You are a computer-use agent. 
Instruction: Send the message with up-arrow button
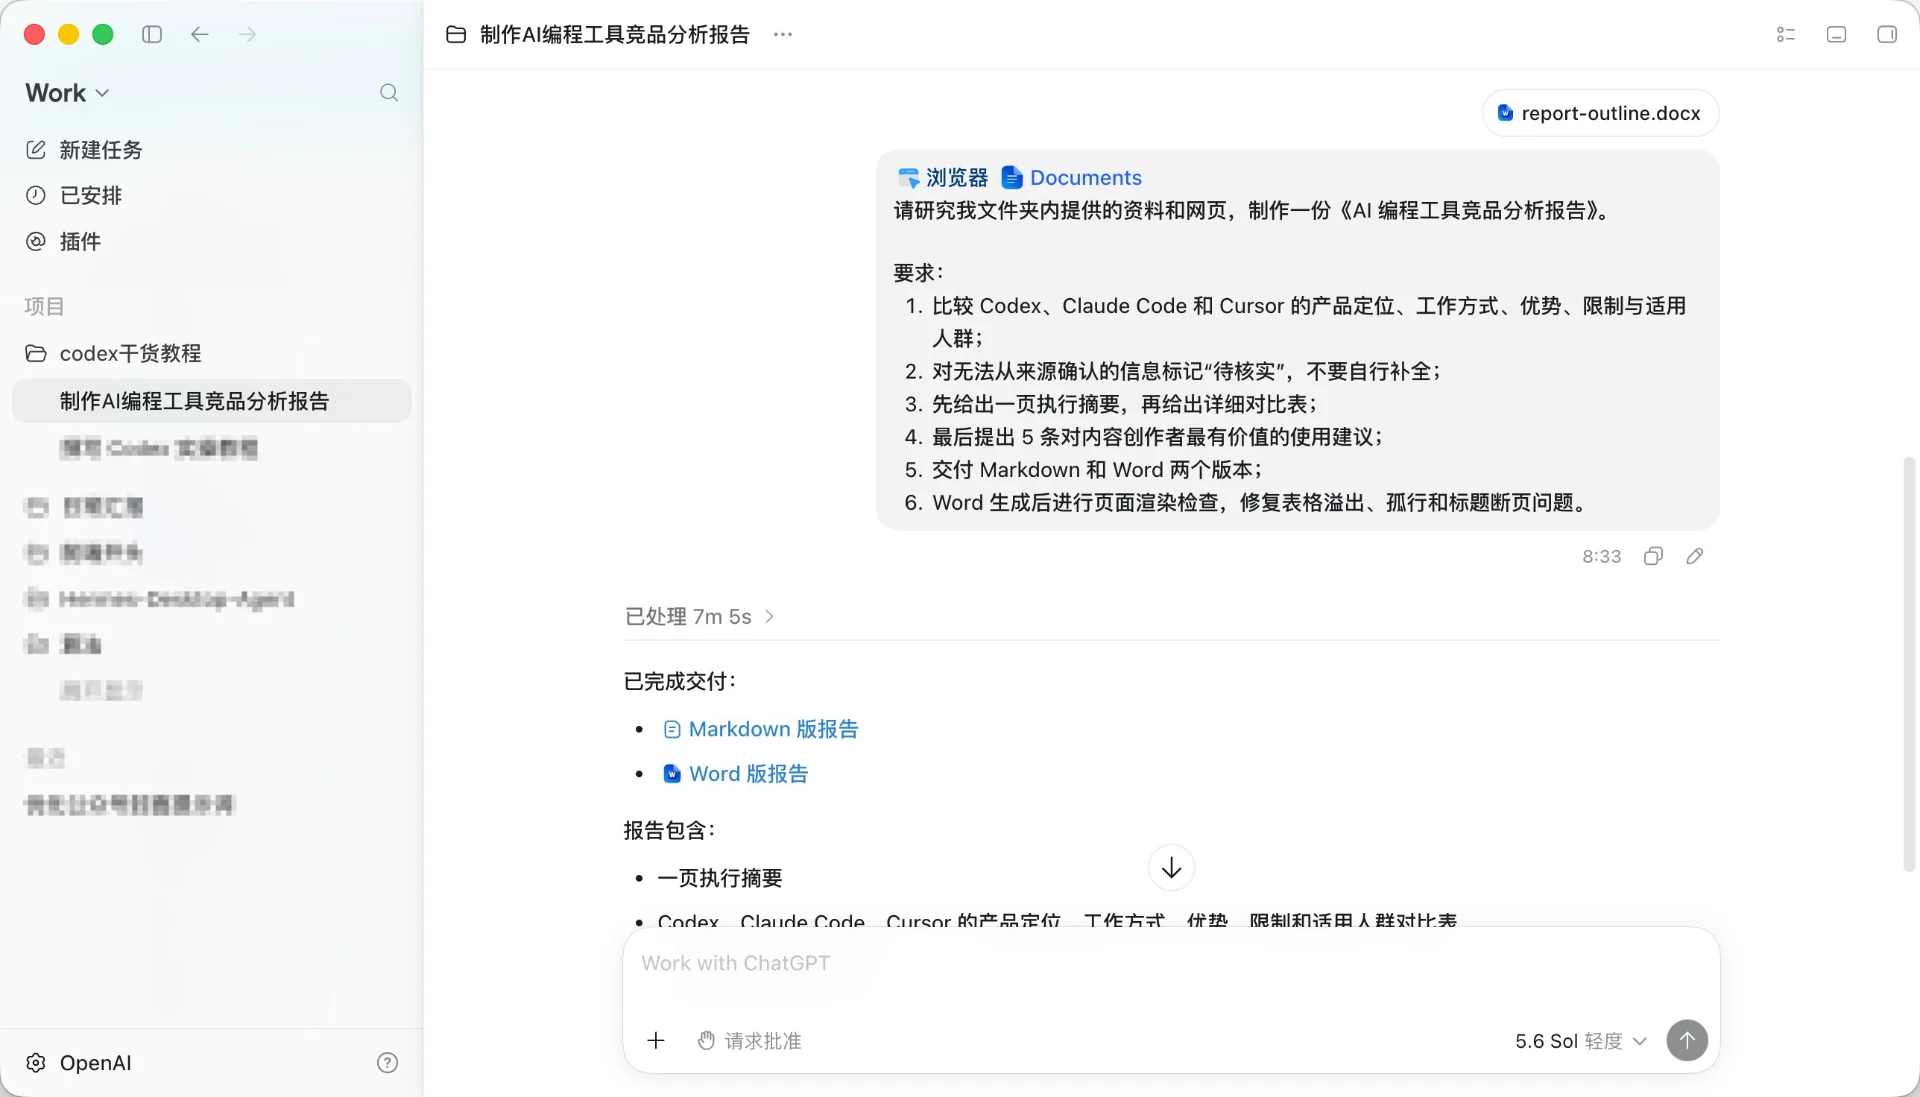click(1687, 1041)
